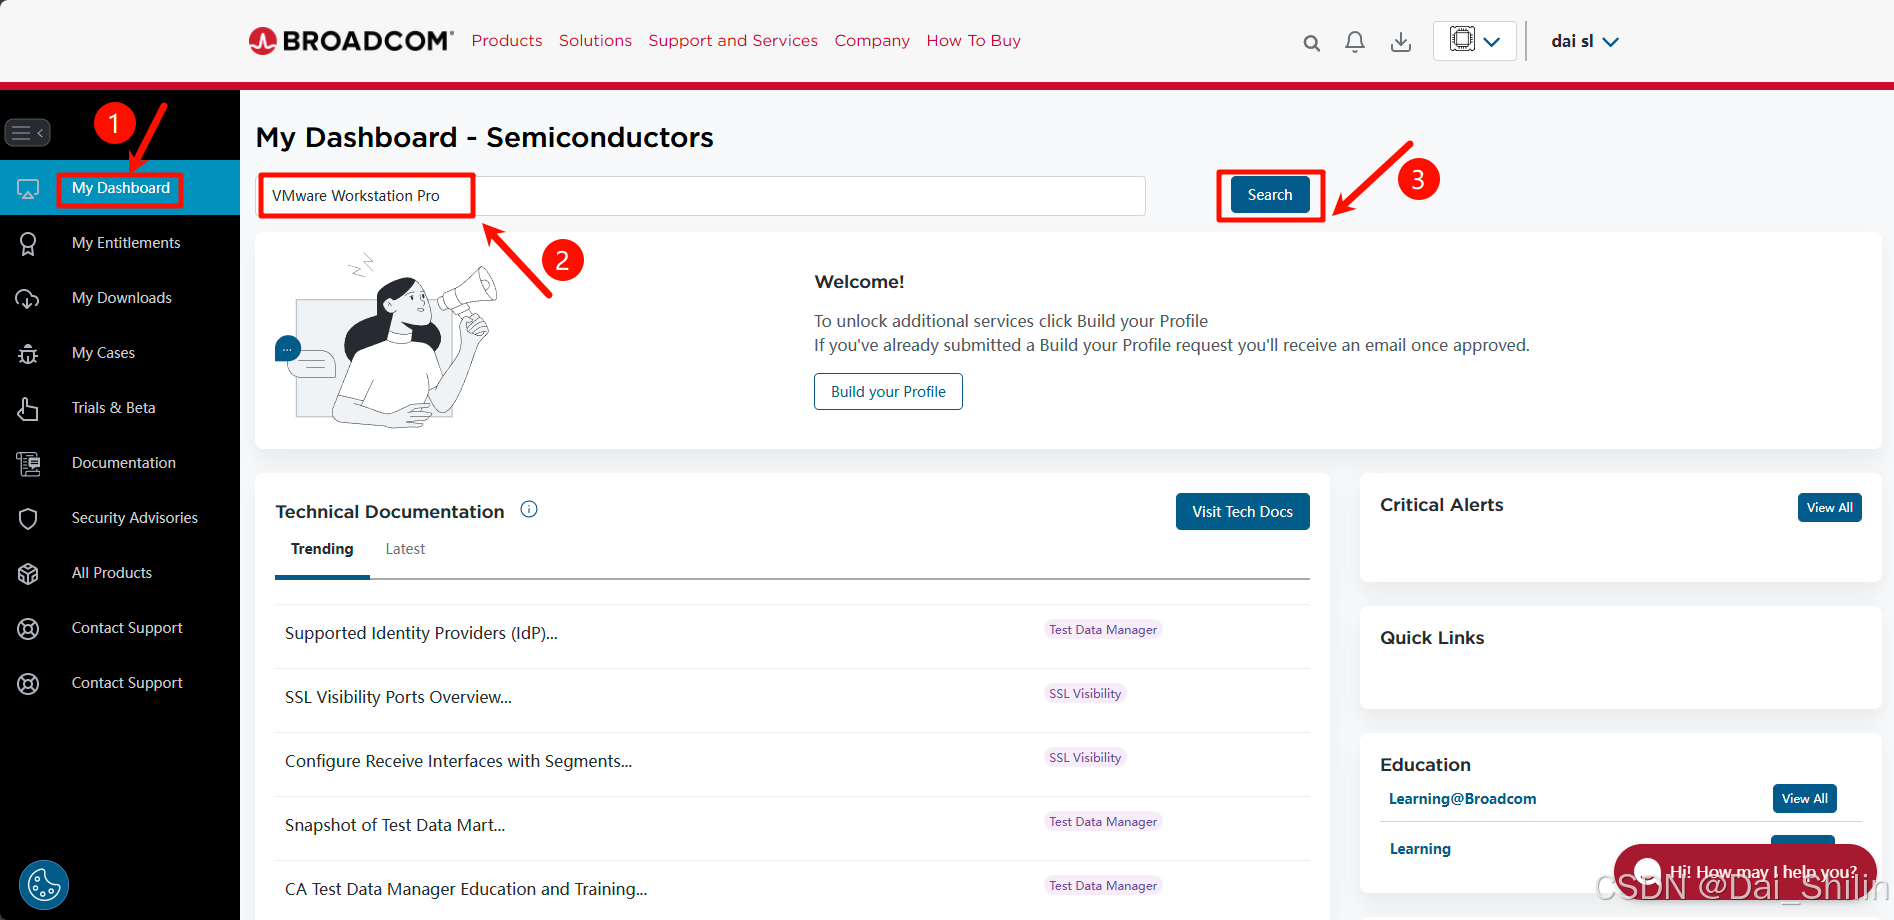This screenshot has height=920, width=1894.
Task: Click the Technical Documentation info icon
Action: click(529, 510)
